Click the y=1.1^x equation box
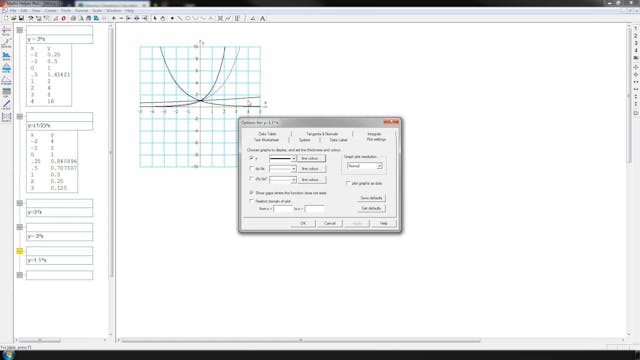 pos(60,260)
